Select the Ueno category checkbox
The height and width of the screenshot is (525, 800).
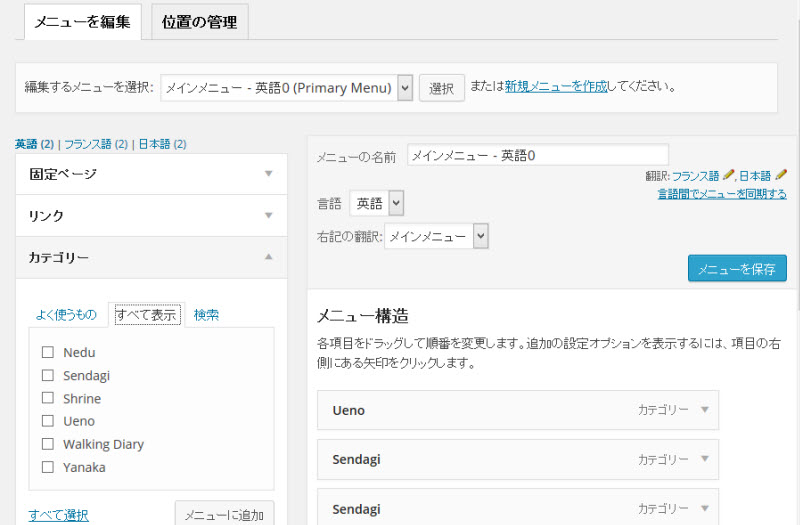point(47,420)
